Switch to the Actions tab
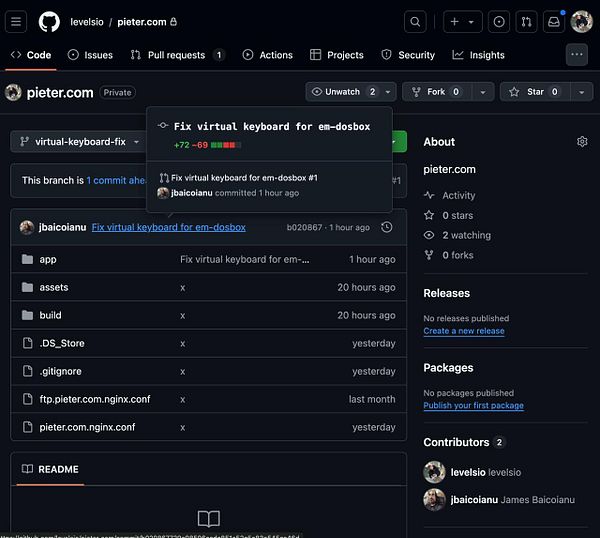The image size is (600, 538). coord(267,55)
